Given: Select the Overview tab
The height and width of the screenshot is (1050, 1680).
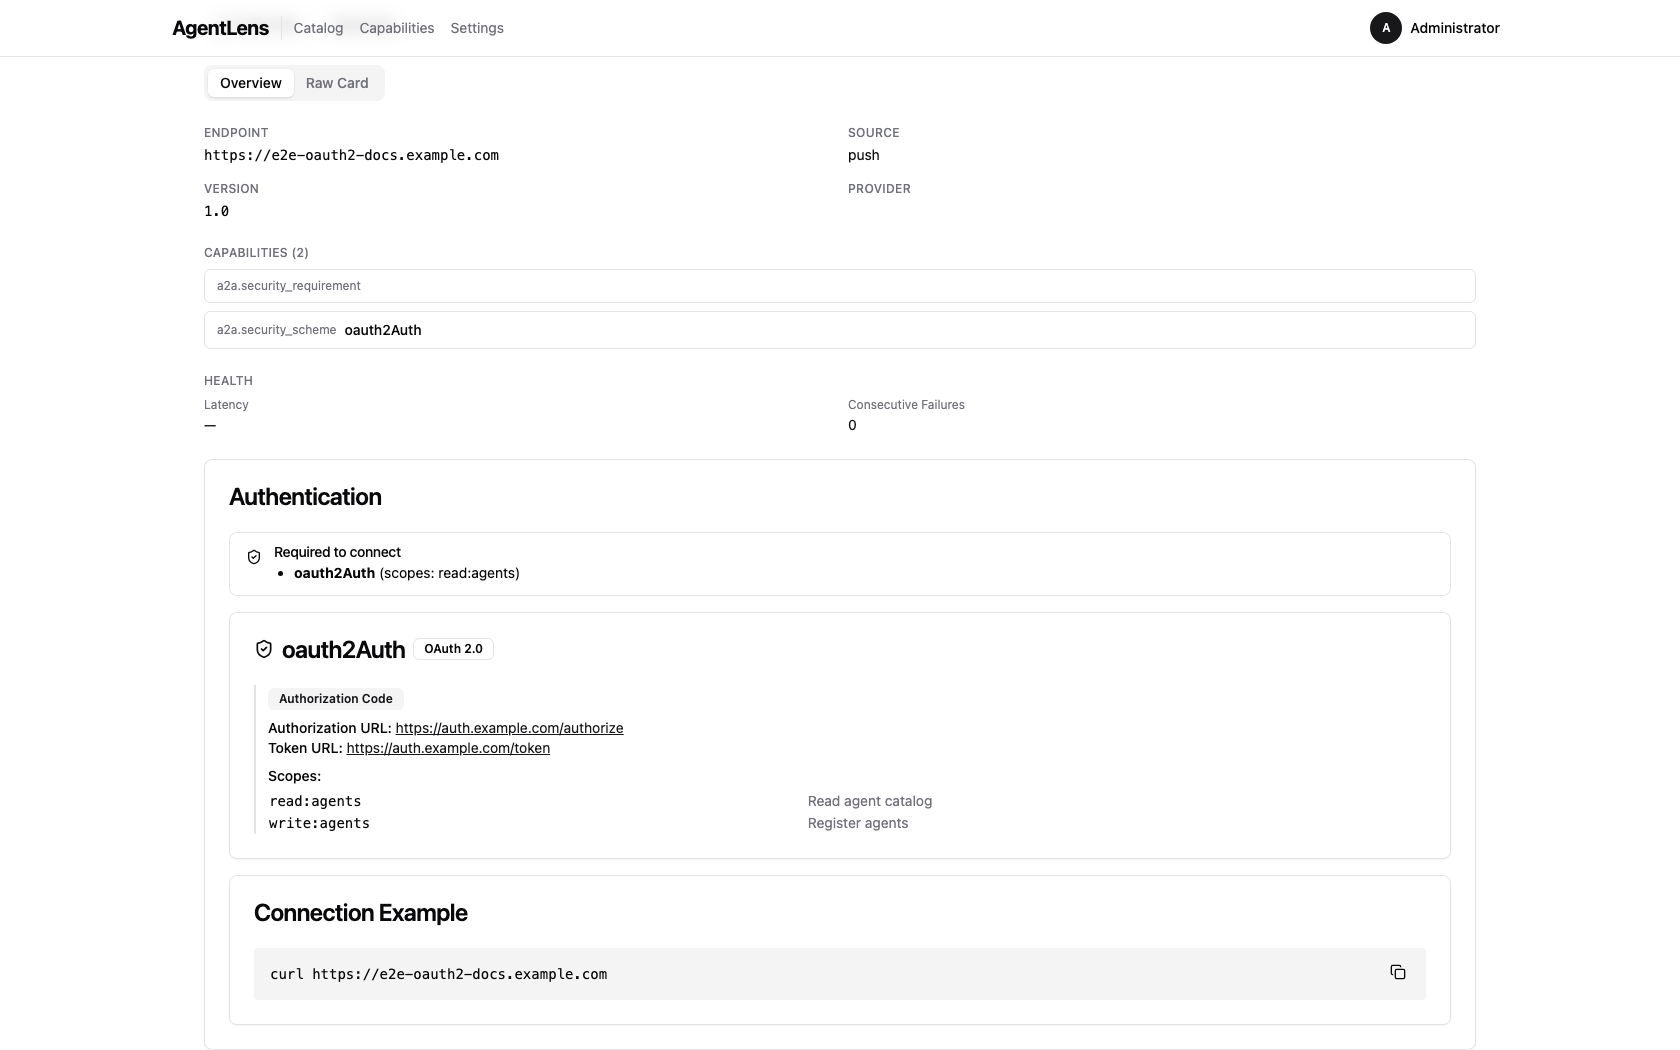Looking at the screenshot, I should click(250, 83).
